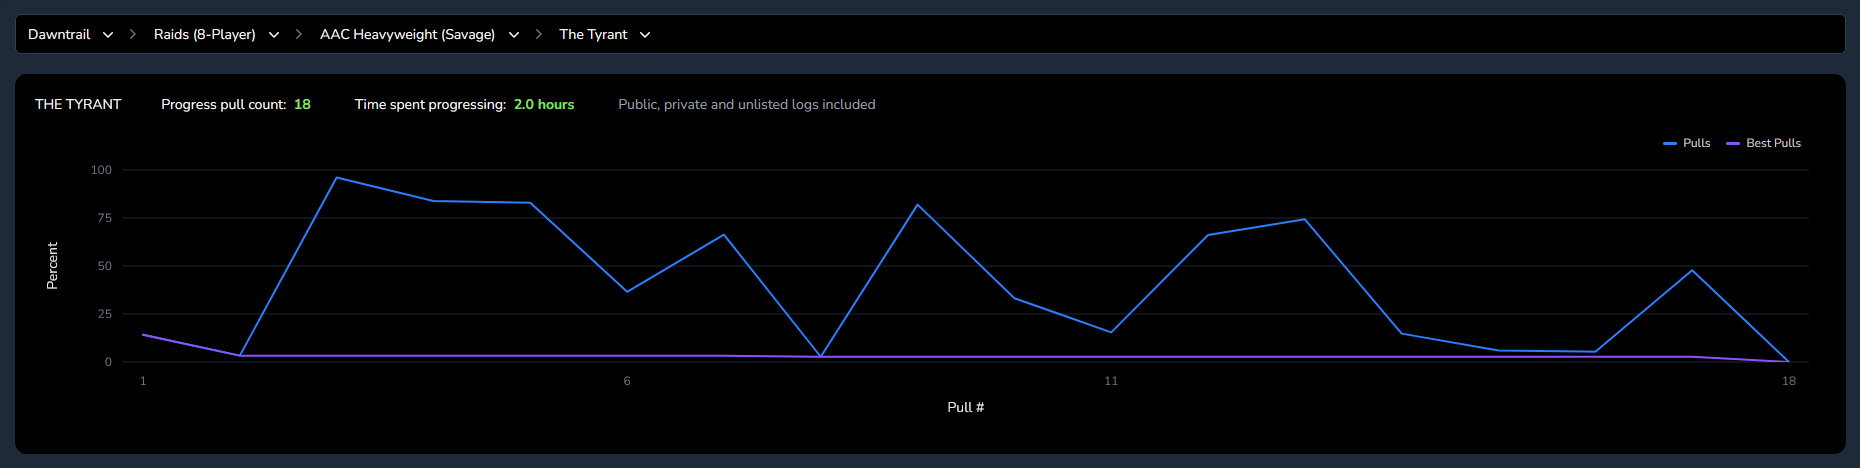This screenshot has height=468, width=1860.
Task: Click chevron separator after Dawntrail
Action: pyautogui.click(x=133, y=34)
